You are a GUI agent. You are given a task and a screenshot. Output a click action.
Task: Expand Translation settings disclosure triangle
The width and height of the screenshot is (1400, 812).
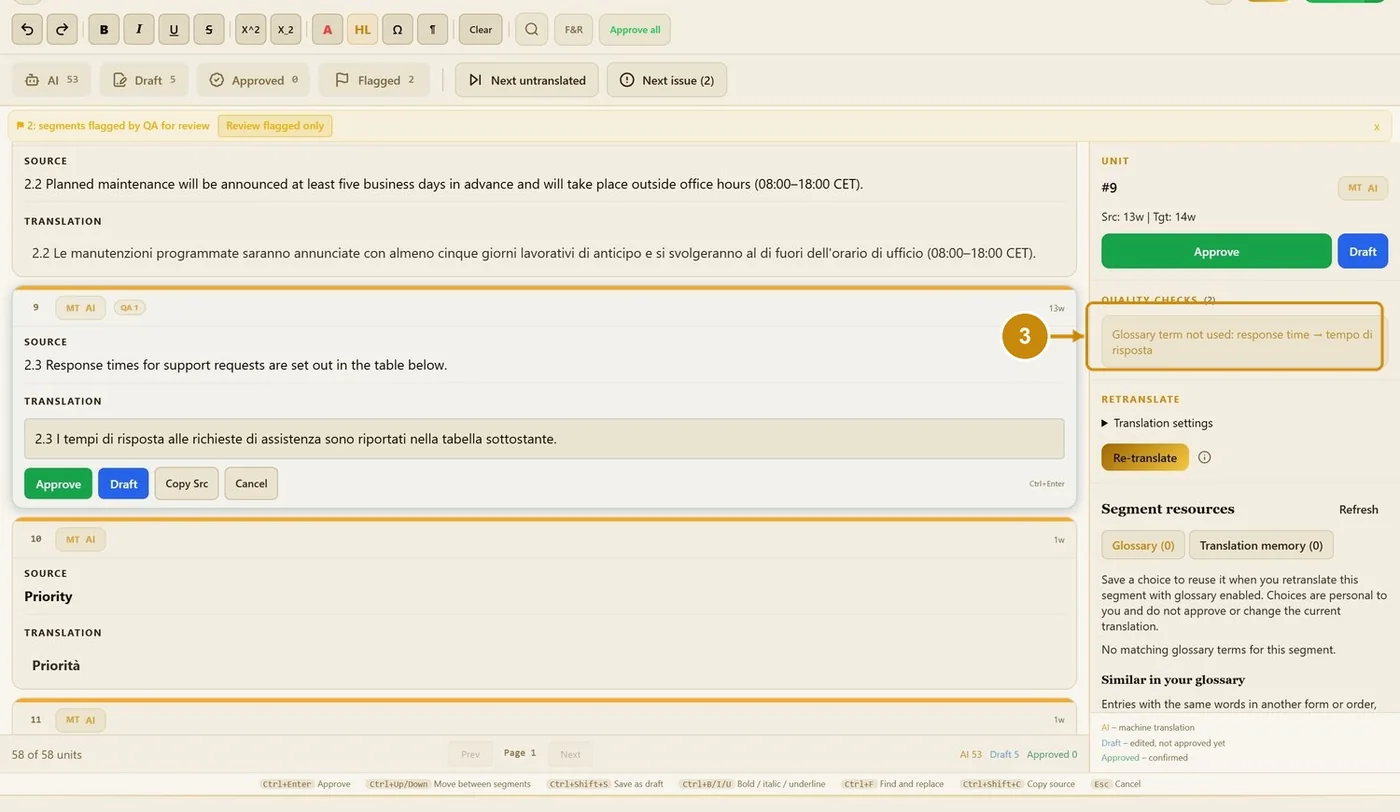click(1105, 423)
